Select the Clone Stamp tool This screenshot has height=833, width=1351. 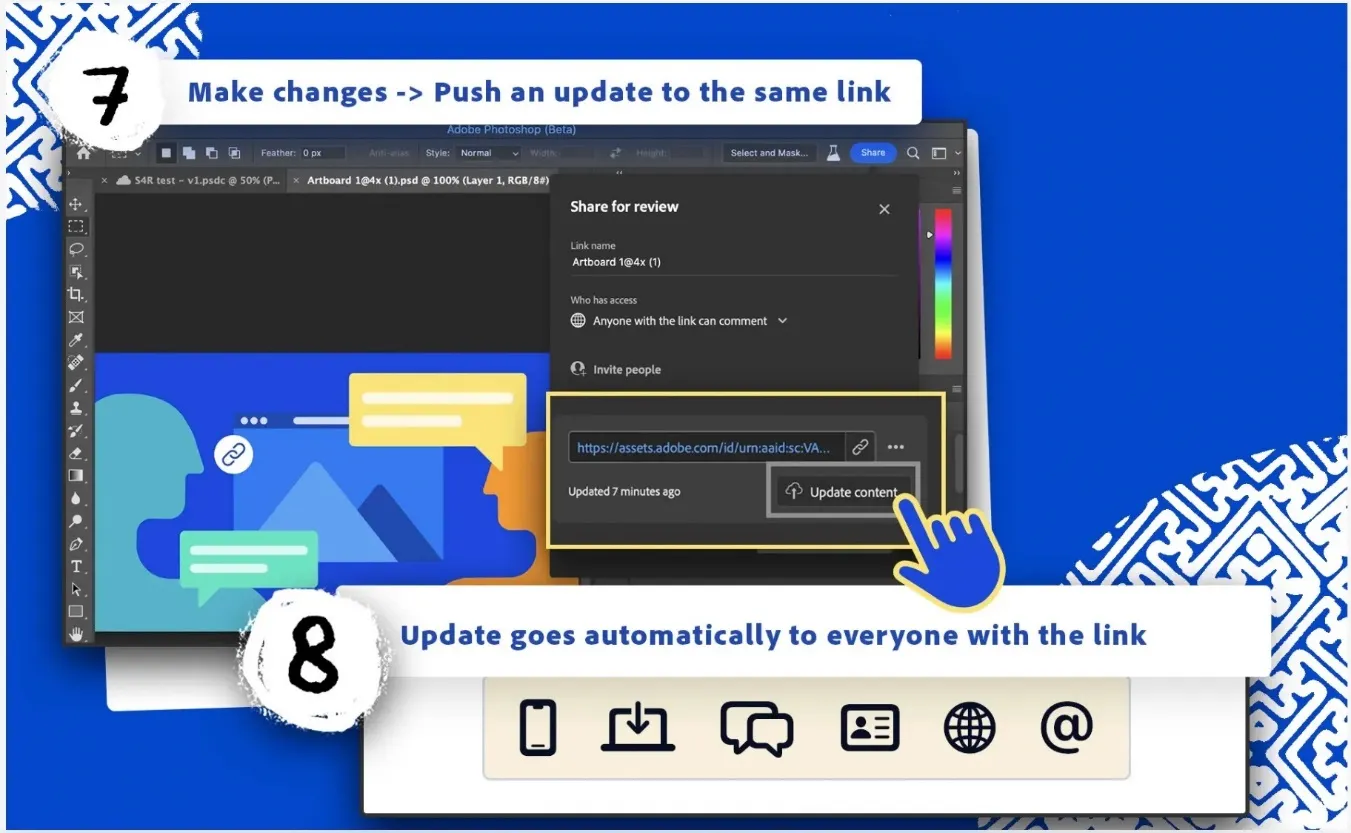click(76, 408)
